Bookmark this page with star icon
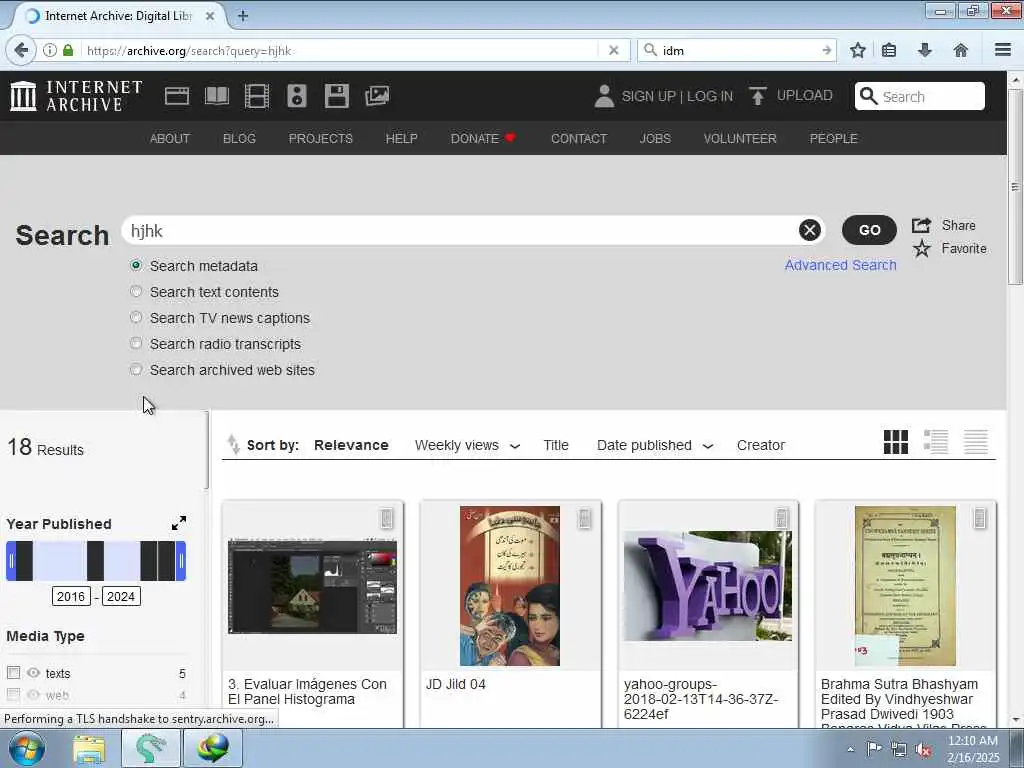Image resolution: width=1024 pixels, height=768 pixels. tap(857, 50)
